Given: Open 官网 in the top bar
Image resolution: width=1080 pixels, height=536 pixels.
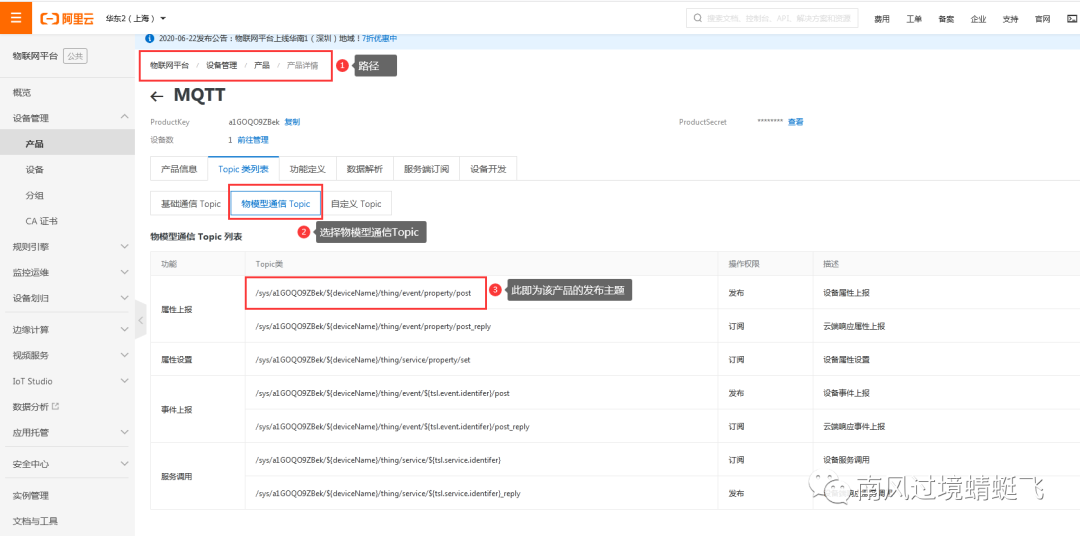Looking at the screenshot, I should 1042,19.
